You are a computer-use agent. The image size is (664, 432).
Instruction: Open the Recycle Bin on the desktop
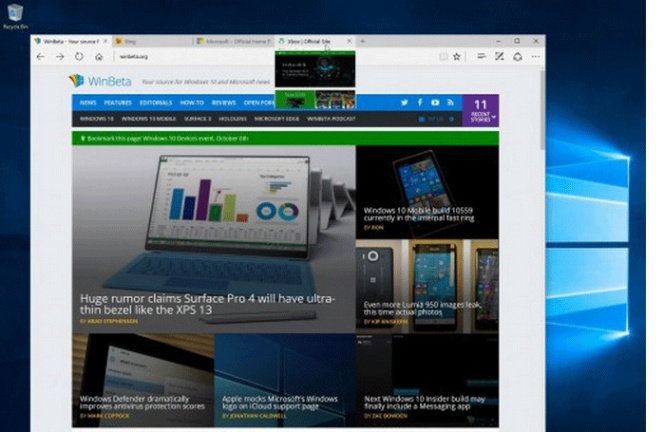[15, 16]
